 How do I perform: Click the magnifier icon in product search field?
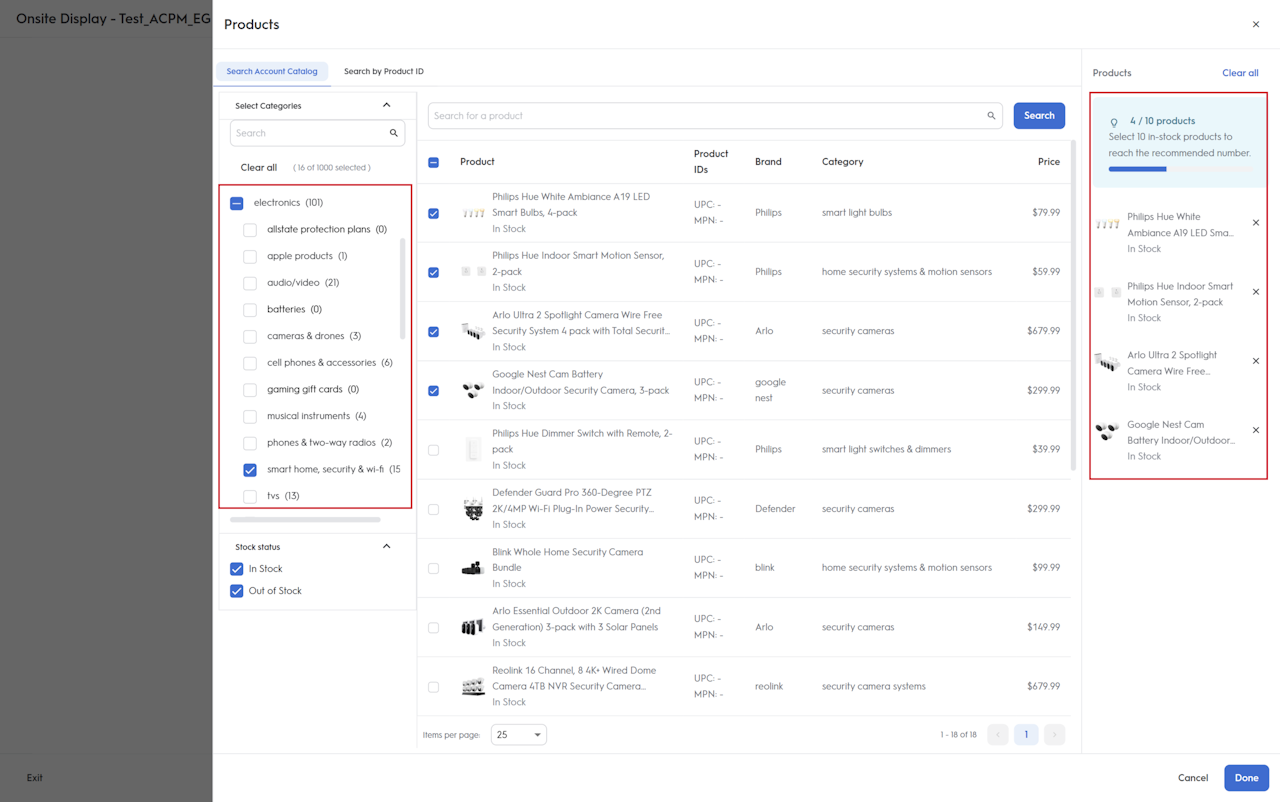click(991, 116)
